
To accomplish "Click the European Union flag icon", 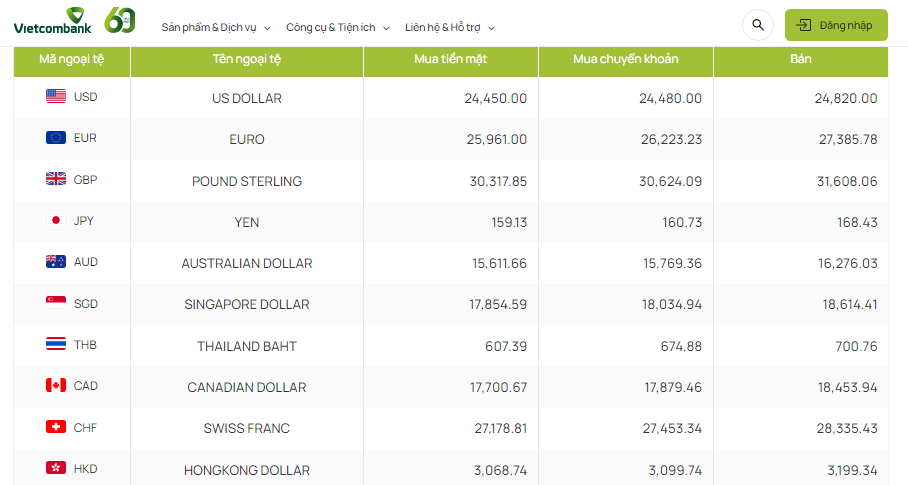I will coord(56,138).
